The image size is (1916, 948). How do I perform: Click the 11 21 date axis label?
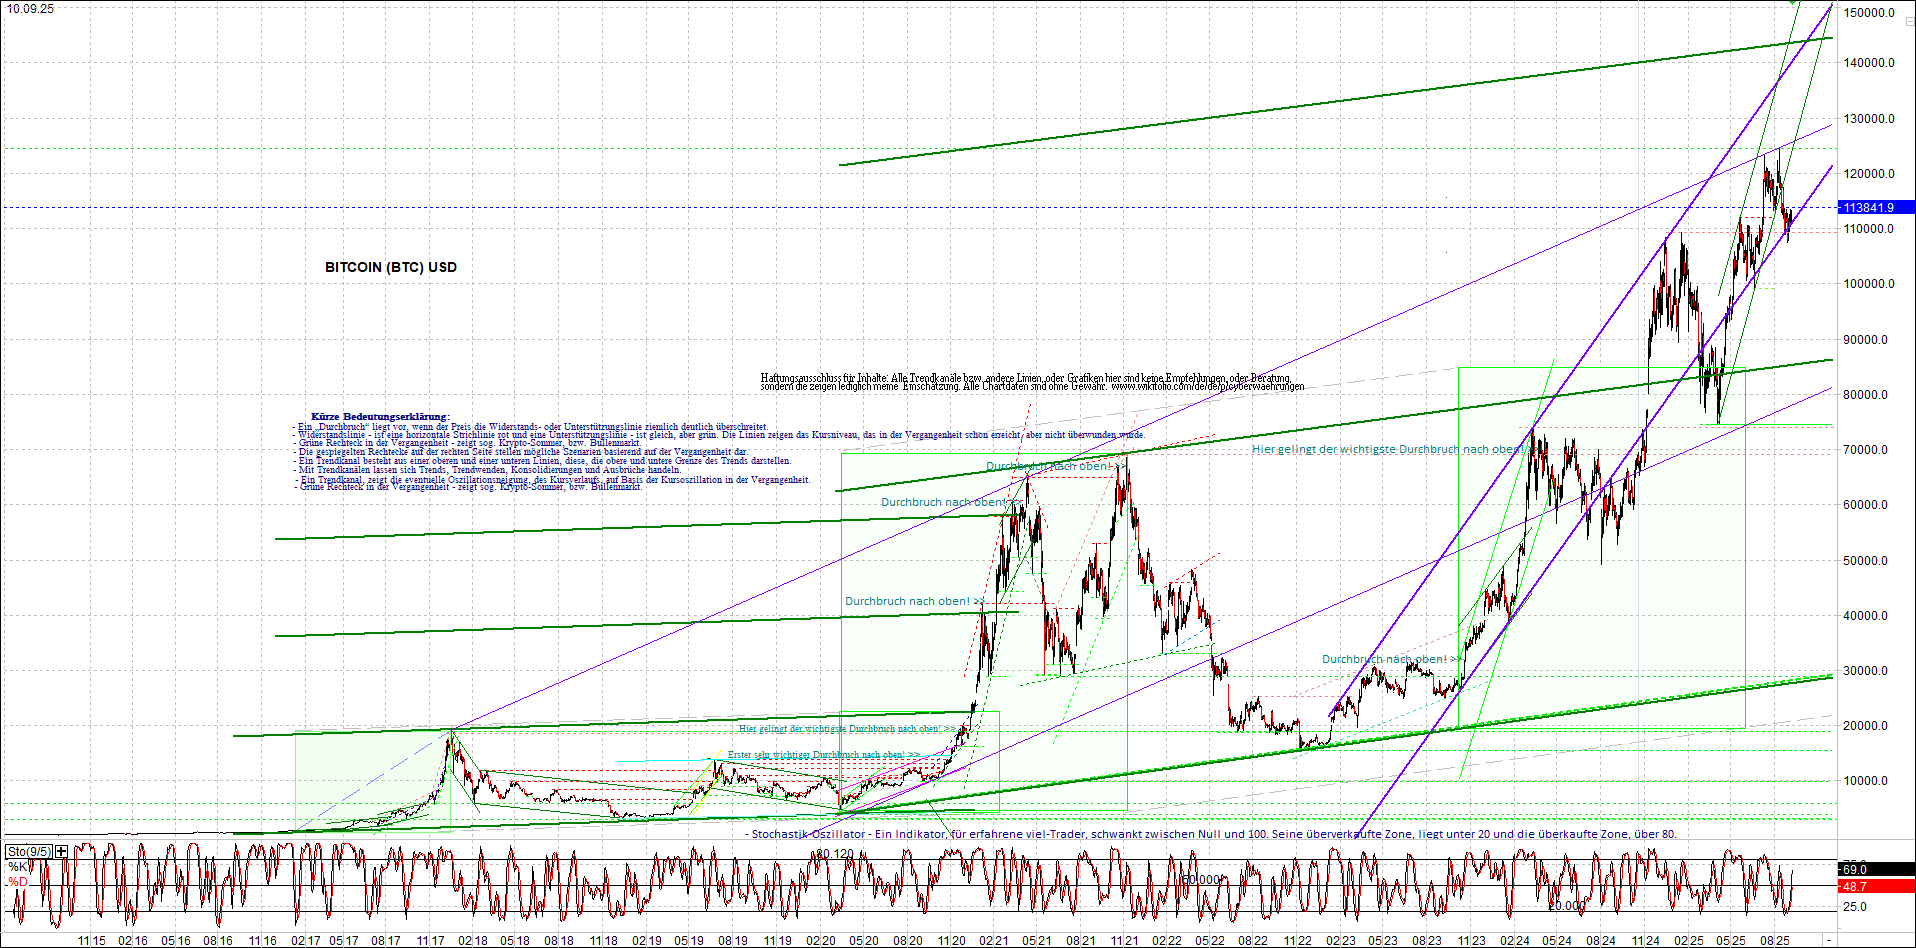click(1125, 941)
